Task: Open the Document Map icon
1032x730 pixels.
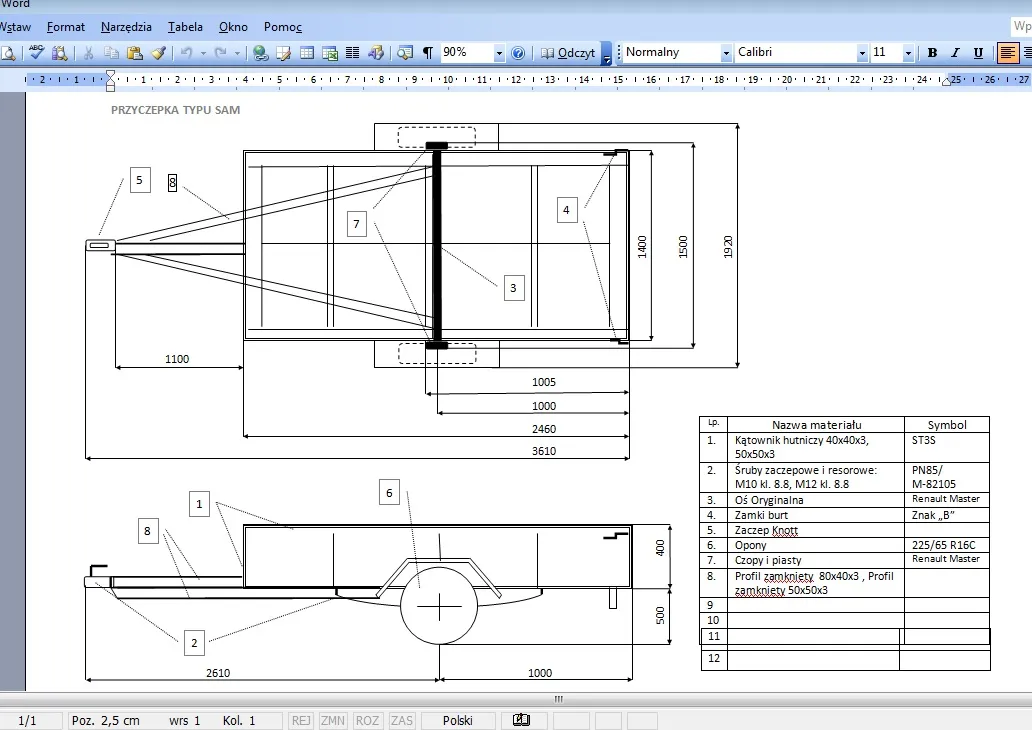Action: pos(405,53)
